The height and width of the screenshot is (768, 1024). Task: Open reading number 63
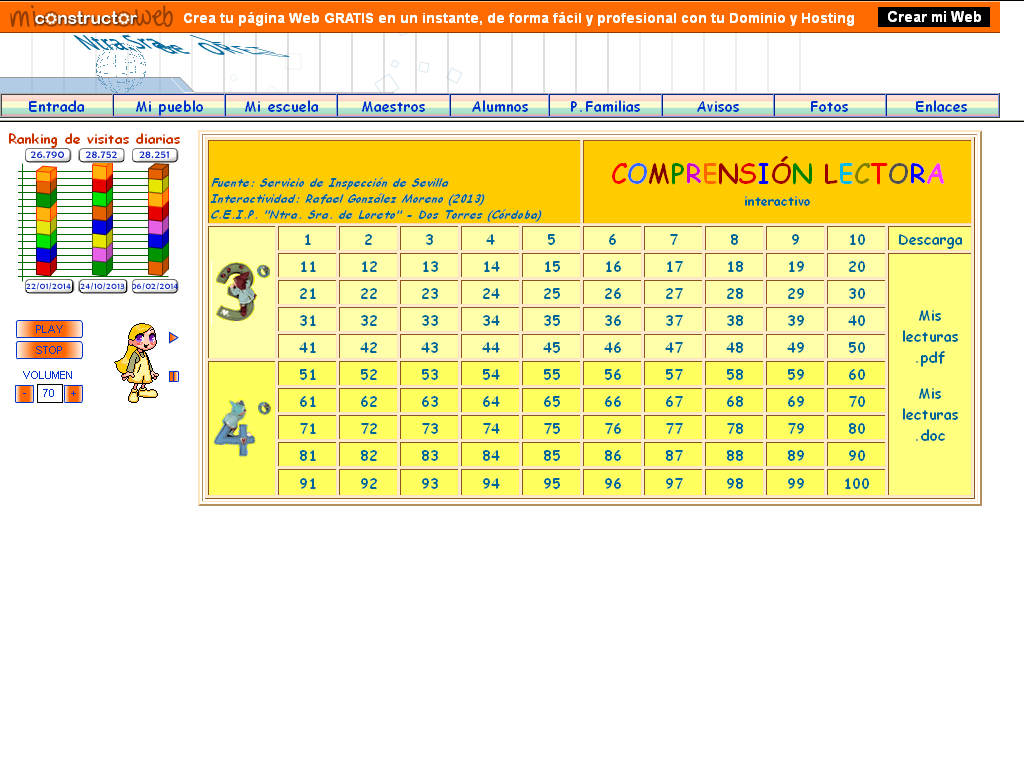[430, 402]
